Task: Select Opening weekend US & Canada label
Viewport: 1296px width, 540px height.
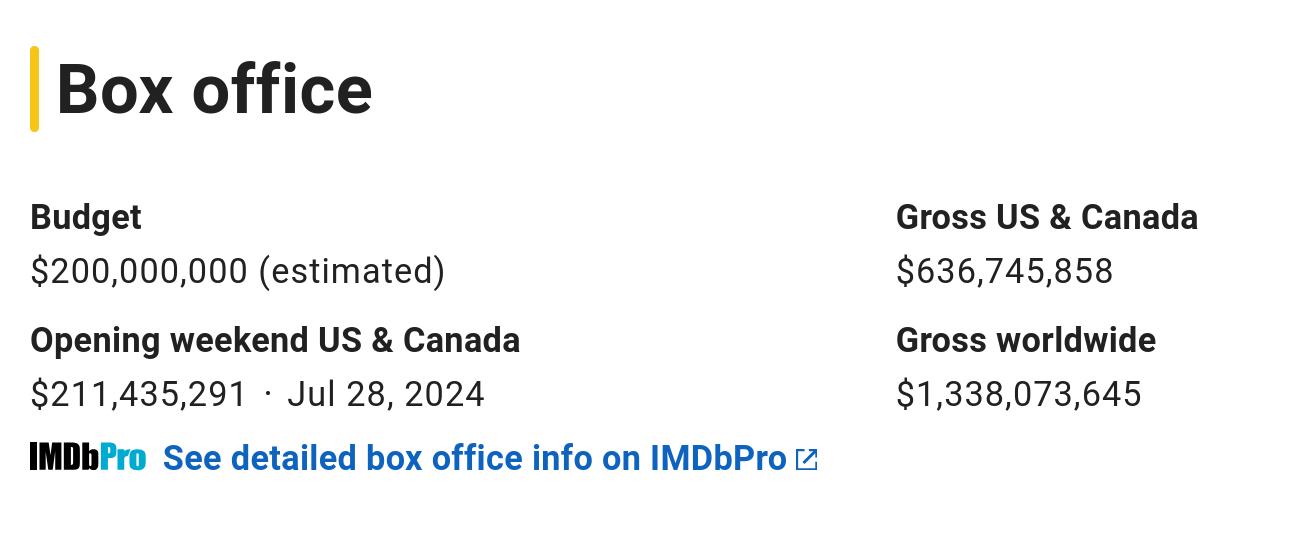Action: 275,340
